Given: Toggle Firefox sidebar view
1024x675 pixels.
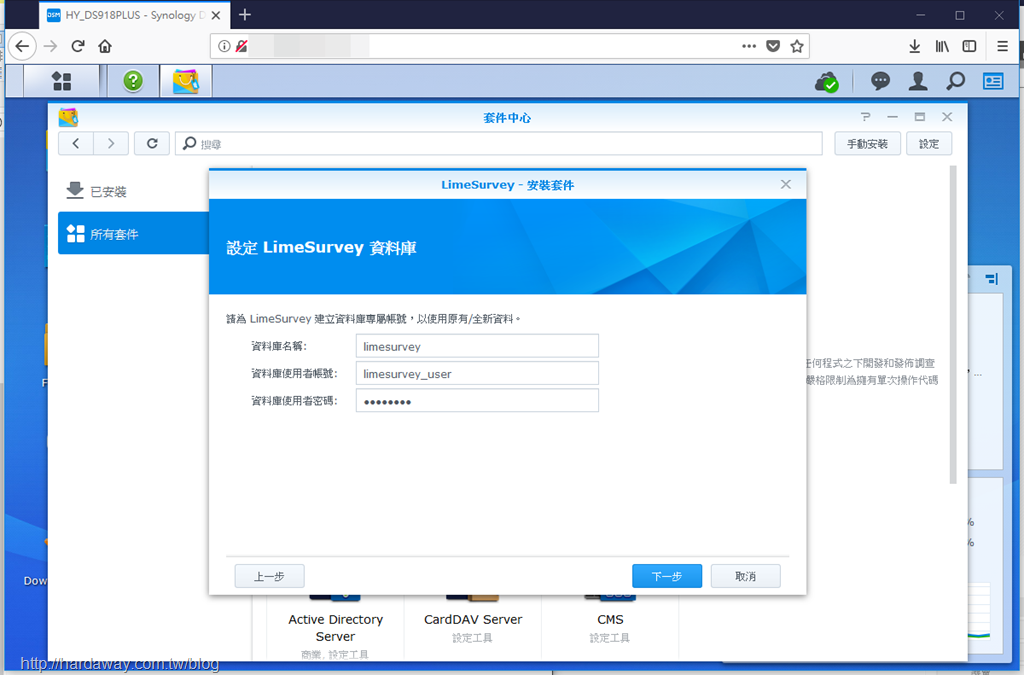Looking at the screenshot, I should 969,46.
